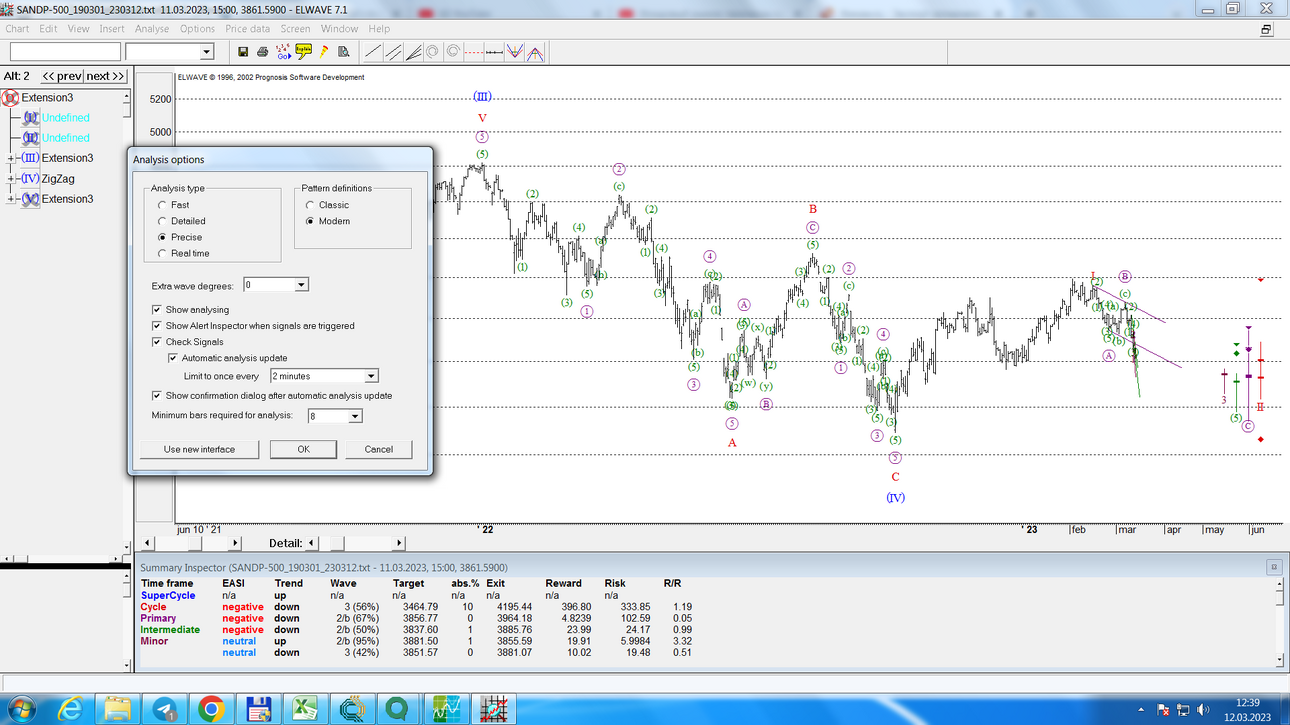Image resolution: width=1290 pixels, height=725 pixels.
Task: Open the Chart menu
Action: click(x=17, y=29)
